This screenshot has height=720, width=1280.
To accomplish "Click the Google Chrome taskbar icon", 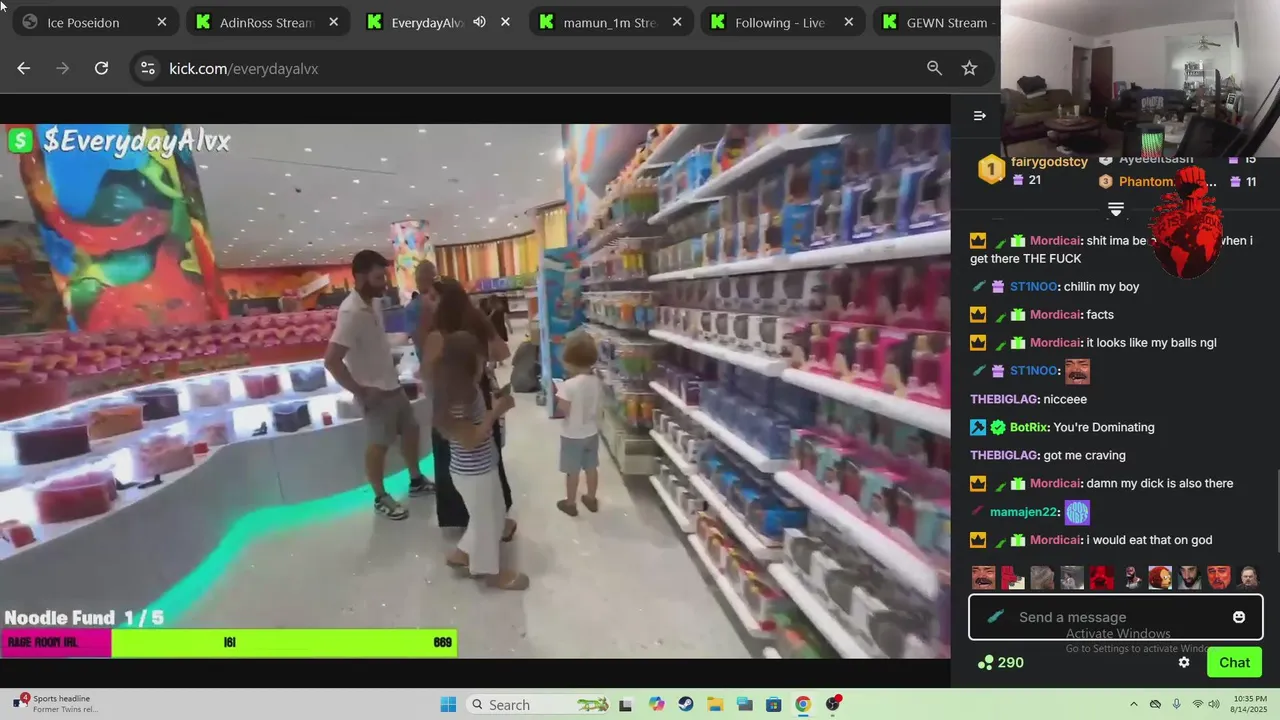I will [x=803, y=704].
